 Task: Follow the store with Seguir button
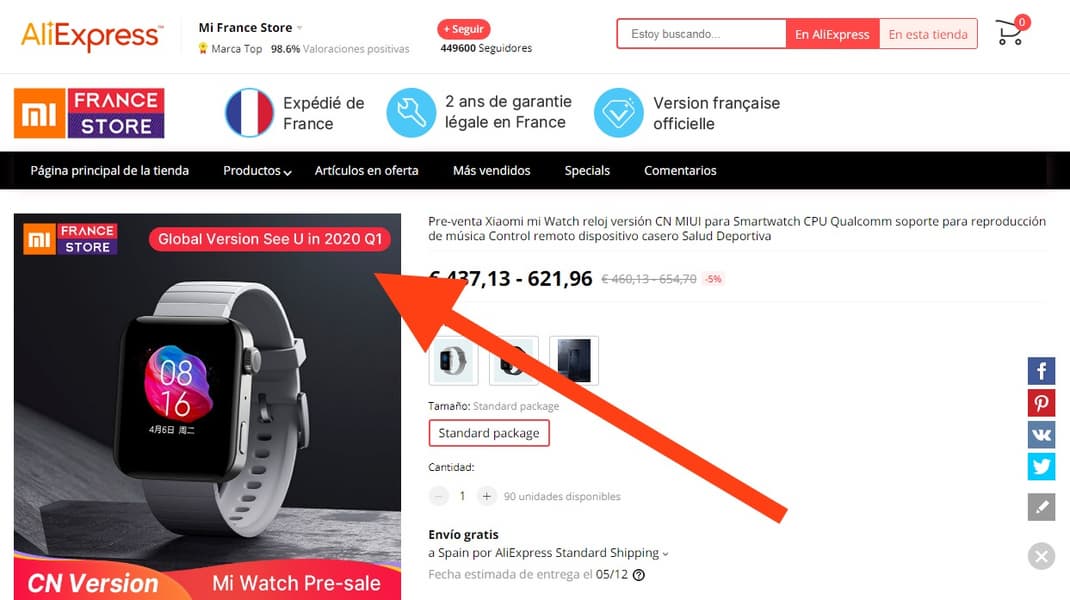464,29
